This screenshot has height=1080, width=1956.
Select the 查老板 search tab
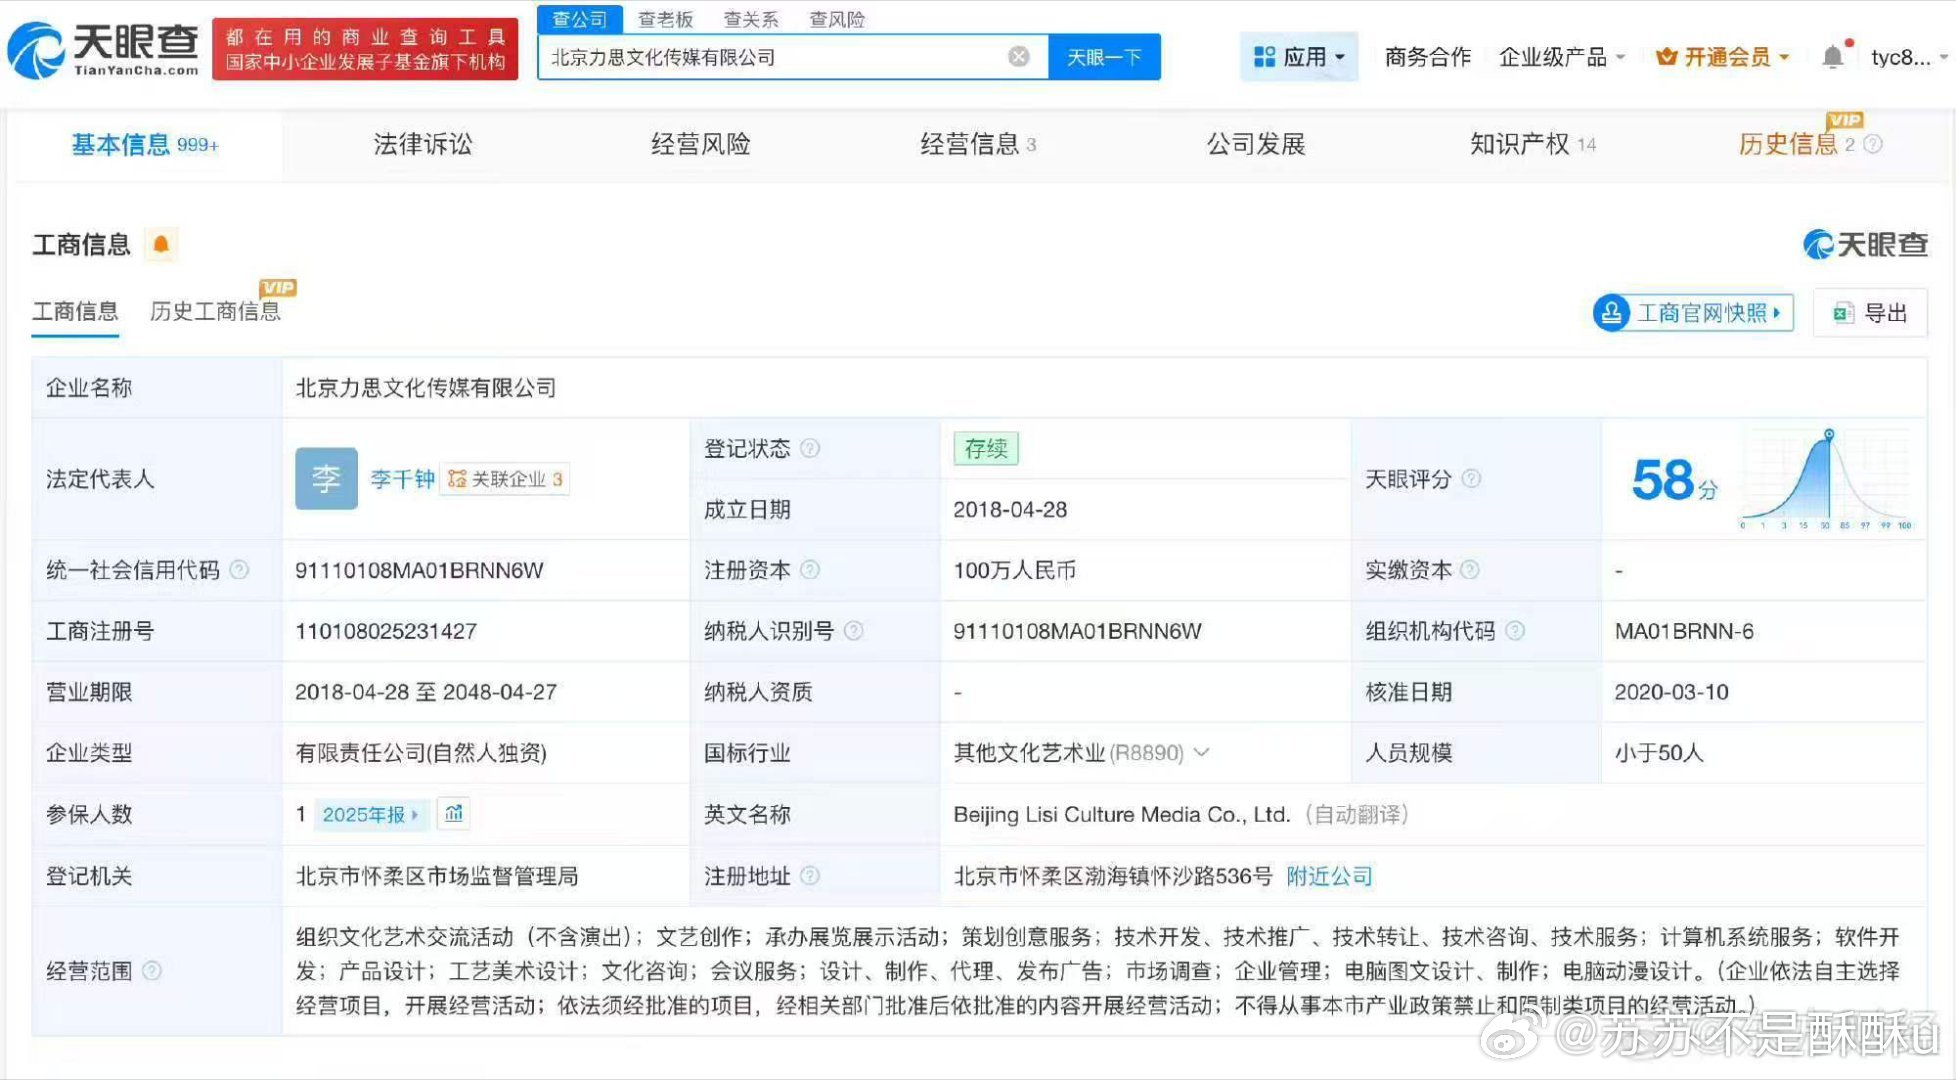(x=663, y=18)
